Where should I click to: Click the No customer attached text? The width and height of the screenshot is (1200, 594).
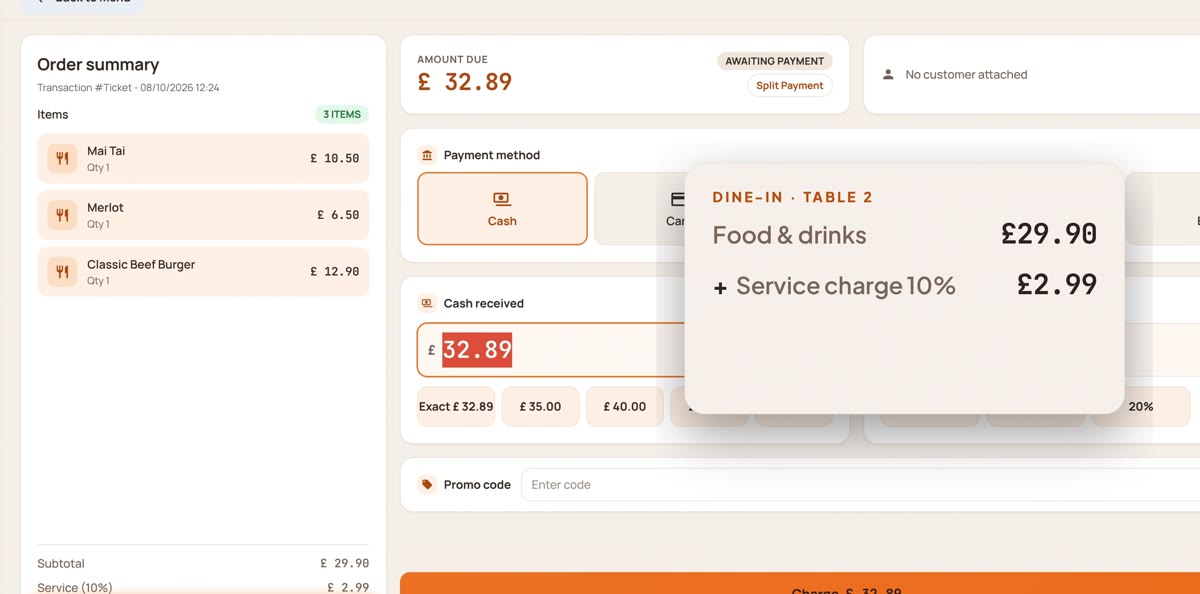point(966,75)
